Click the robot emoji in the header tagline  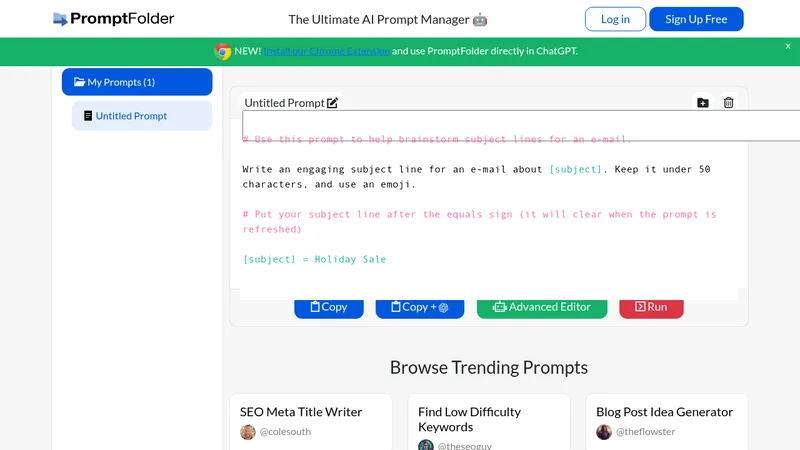480,20
